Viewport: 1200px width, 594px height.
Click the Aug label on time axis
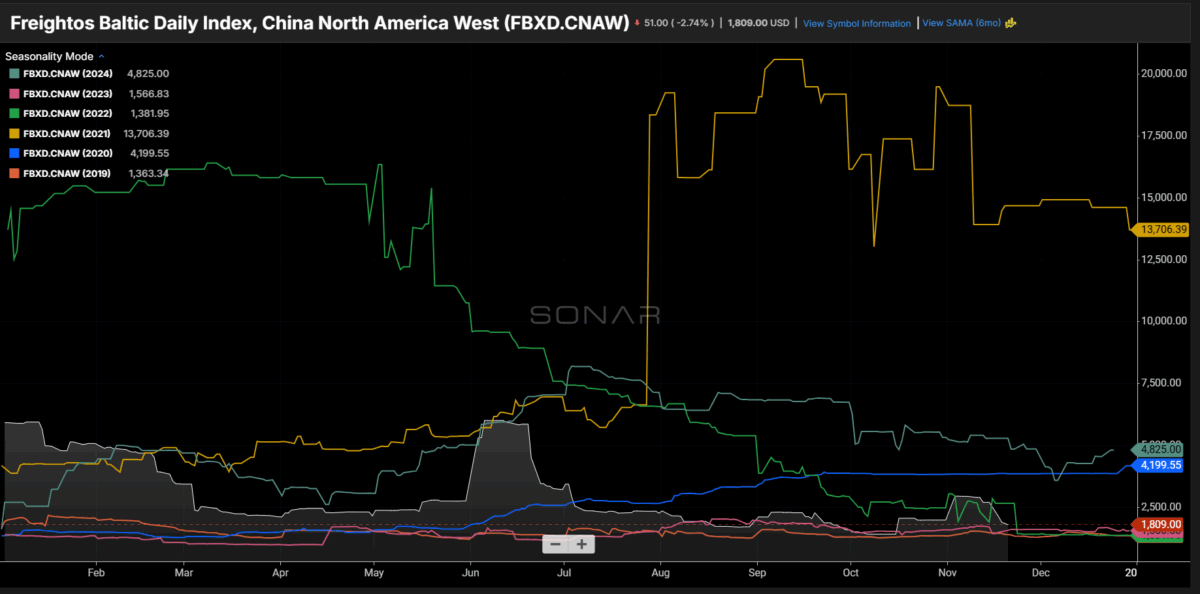coord(660,574)
